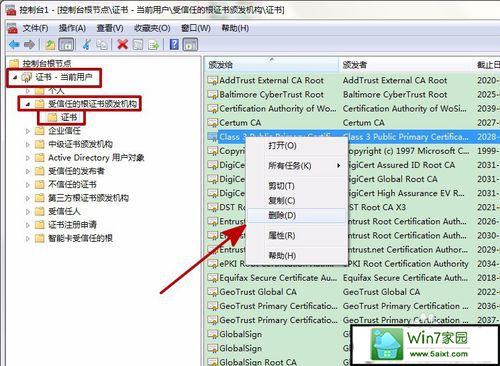
Task: Open the 文件(F) menu
Action: [35, 28]
